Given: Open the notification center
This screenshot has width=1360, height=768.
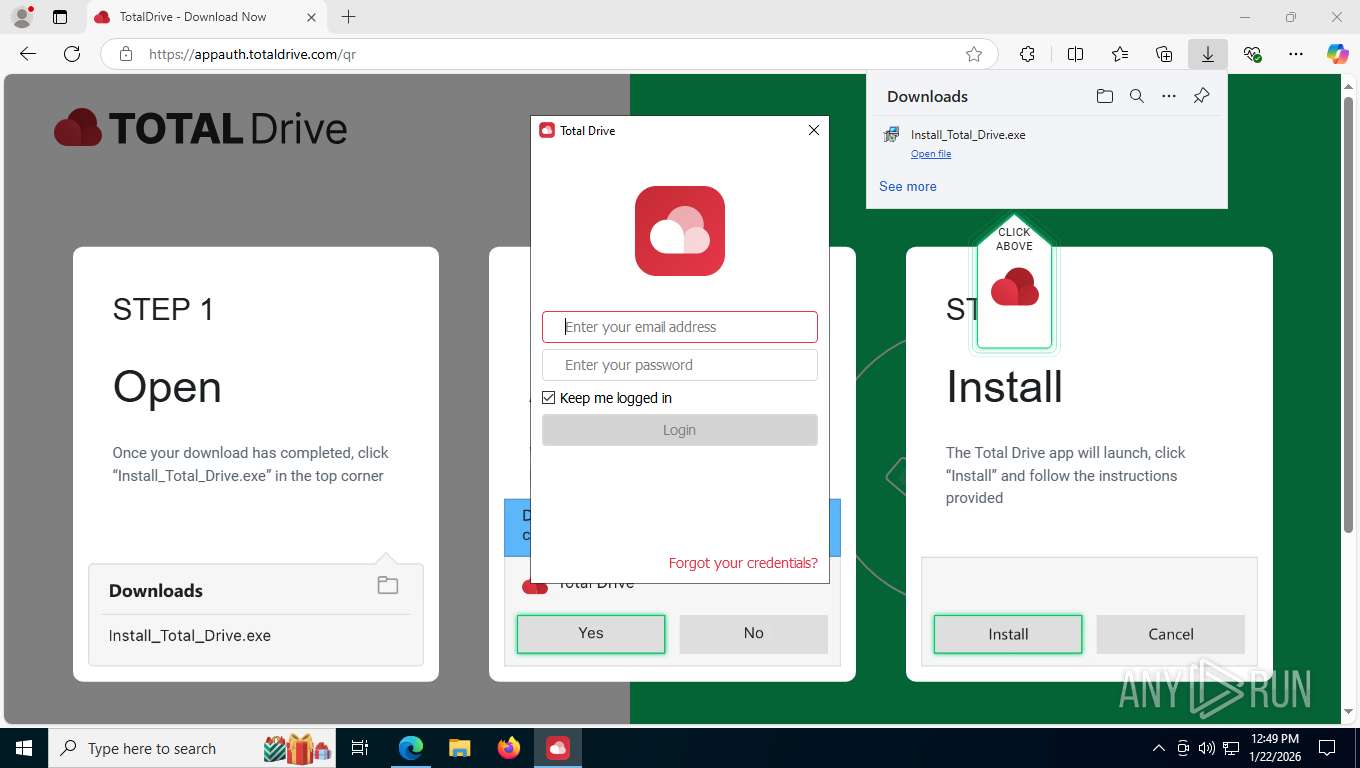Looking at the screenshot, I should coord(1327,748).
